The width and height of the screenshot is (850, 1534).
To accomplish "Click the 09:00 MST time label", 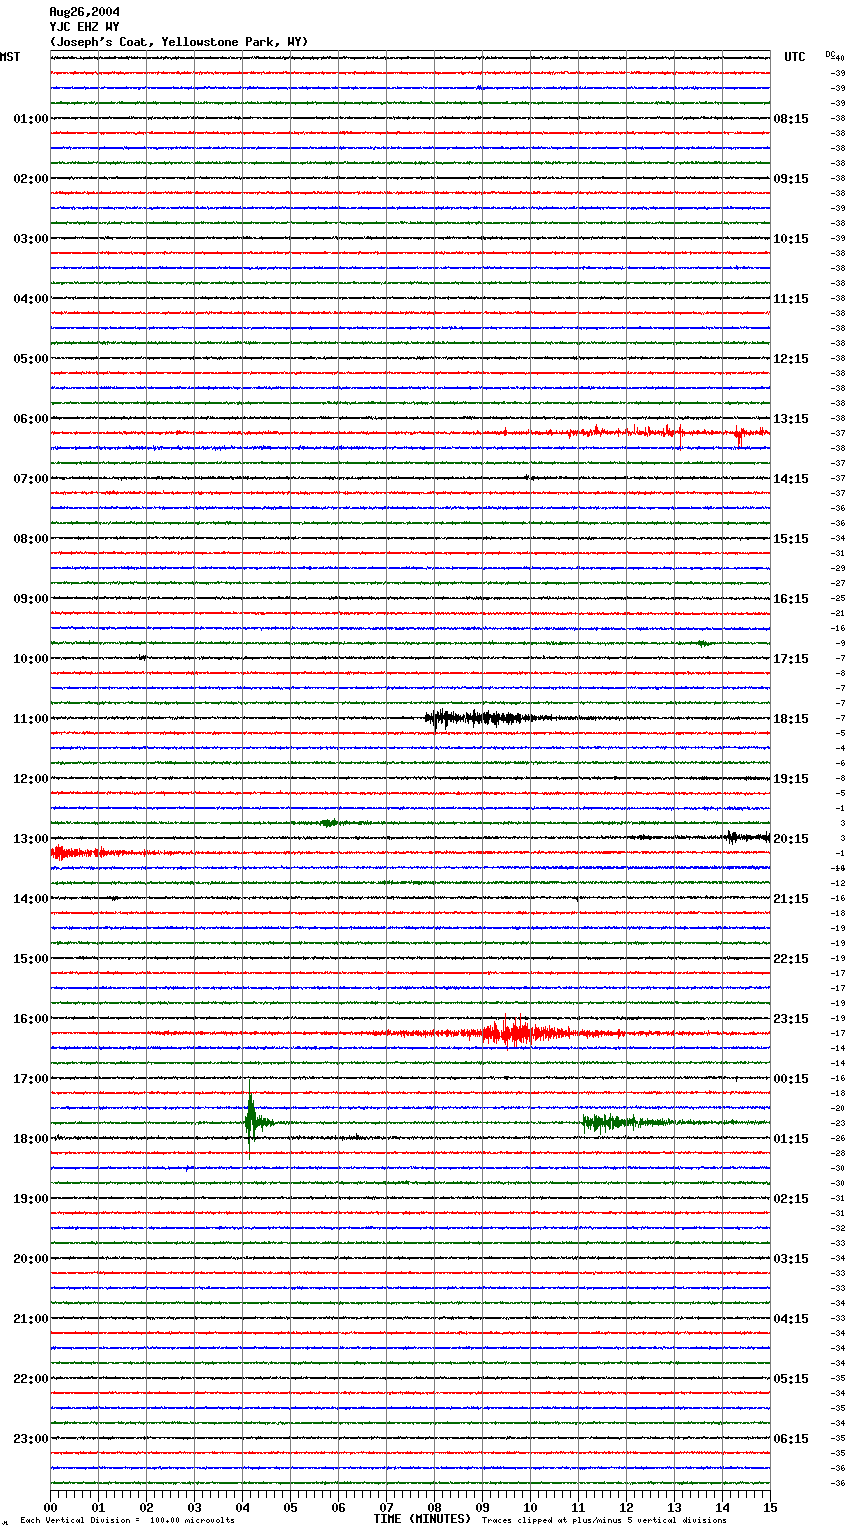I will pos(30,599).
